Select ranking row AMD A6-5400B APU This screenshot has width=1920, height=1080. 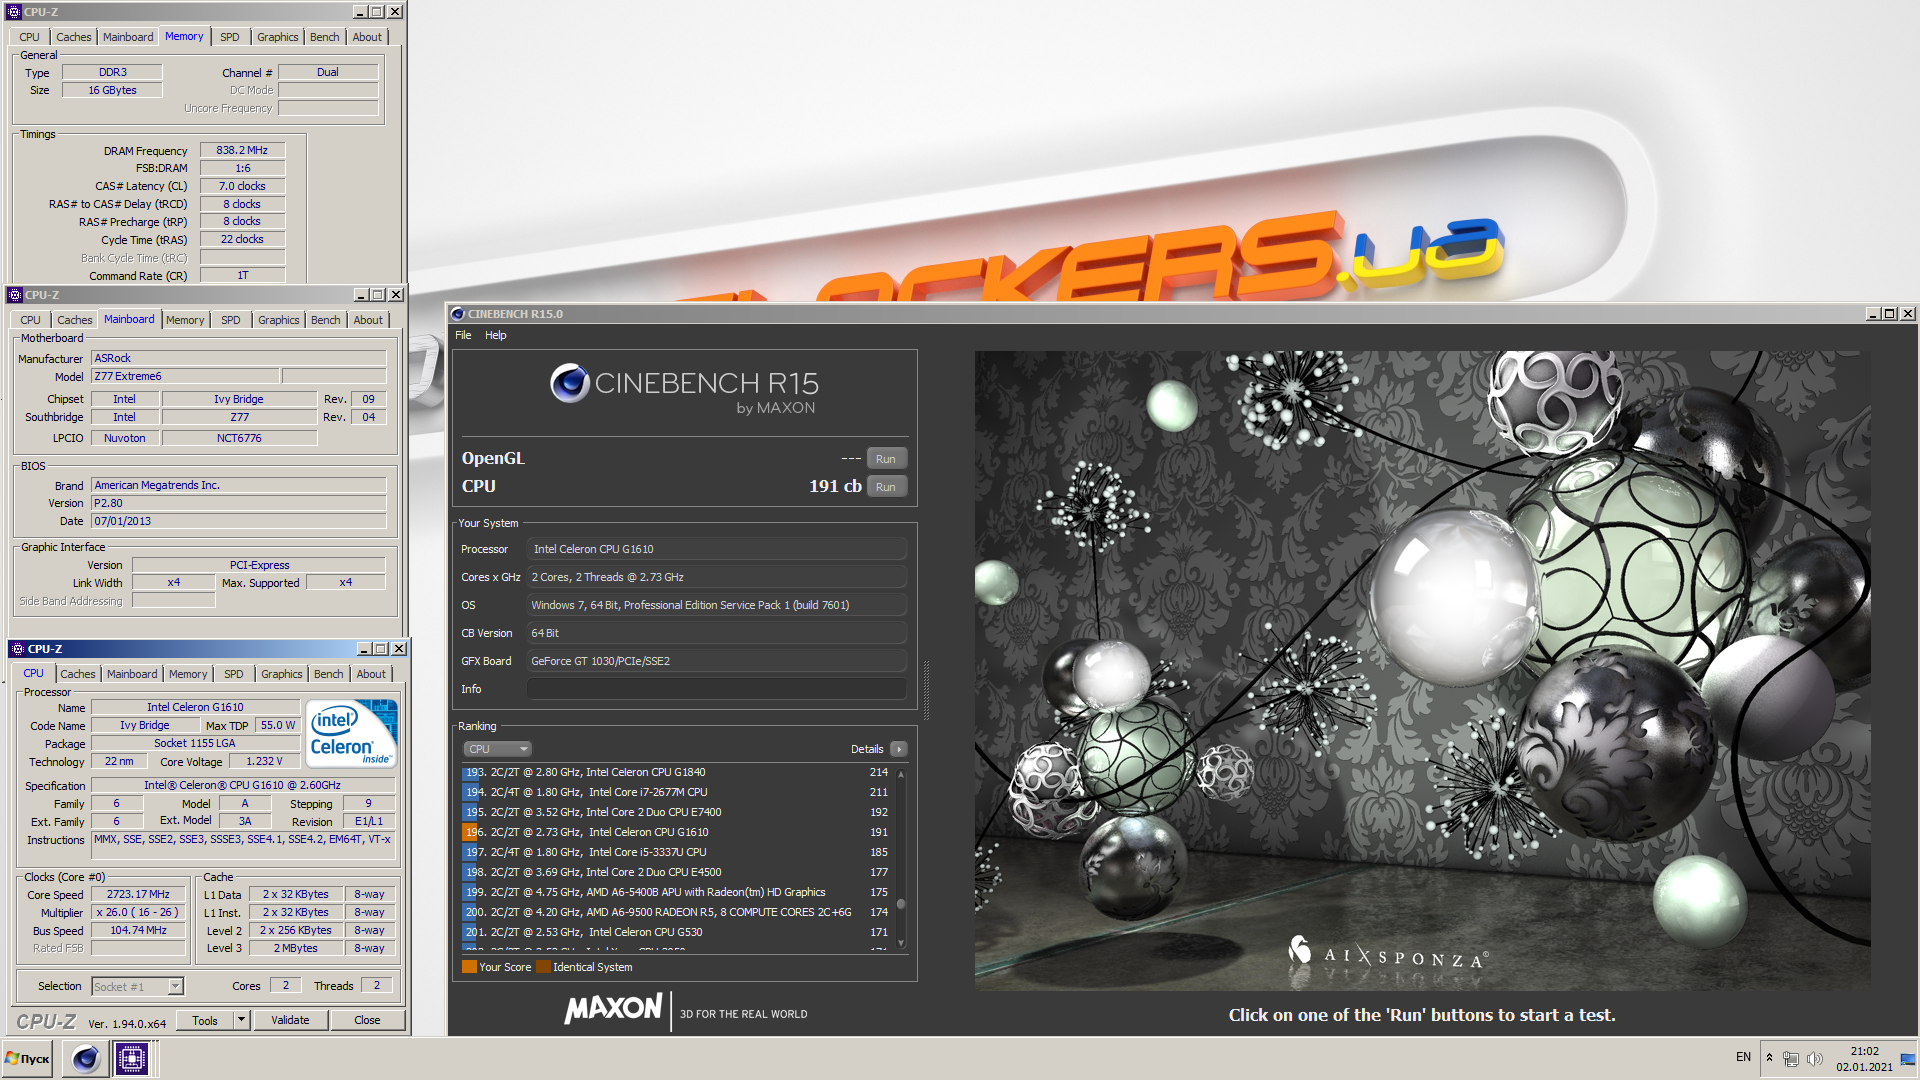(676, 892)
